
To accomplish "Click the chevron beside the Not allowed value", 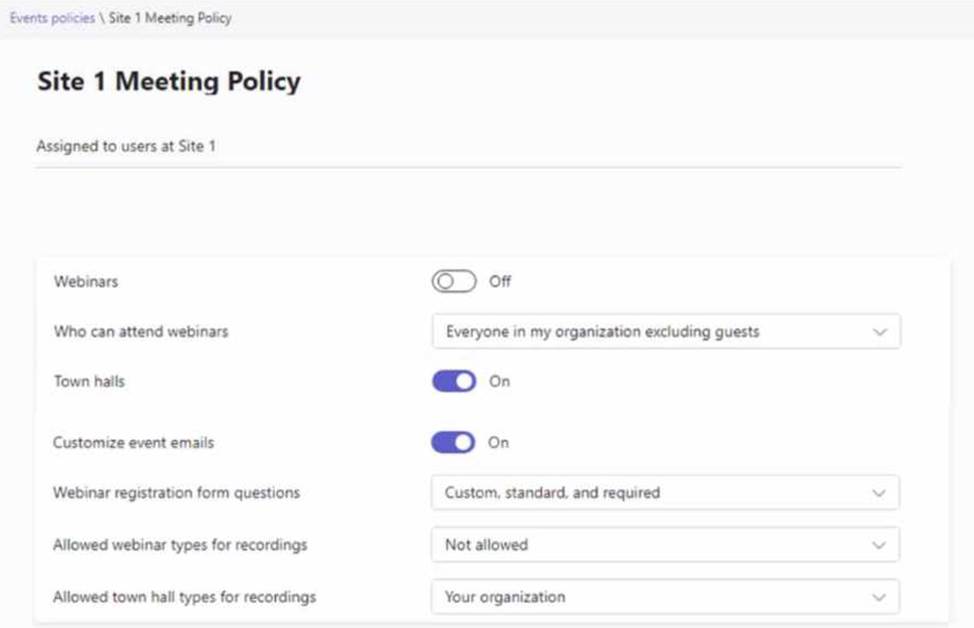I will pyautogui.click(x=879, y=545).
